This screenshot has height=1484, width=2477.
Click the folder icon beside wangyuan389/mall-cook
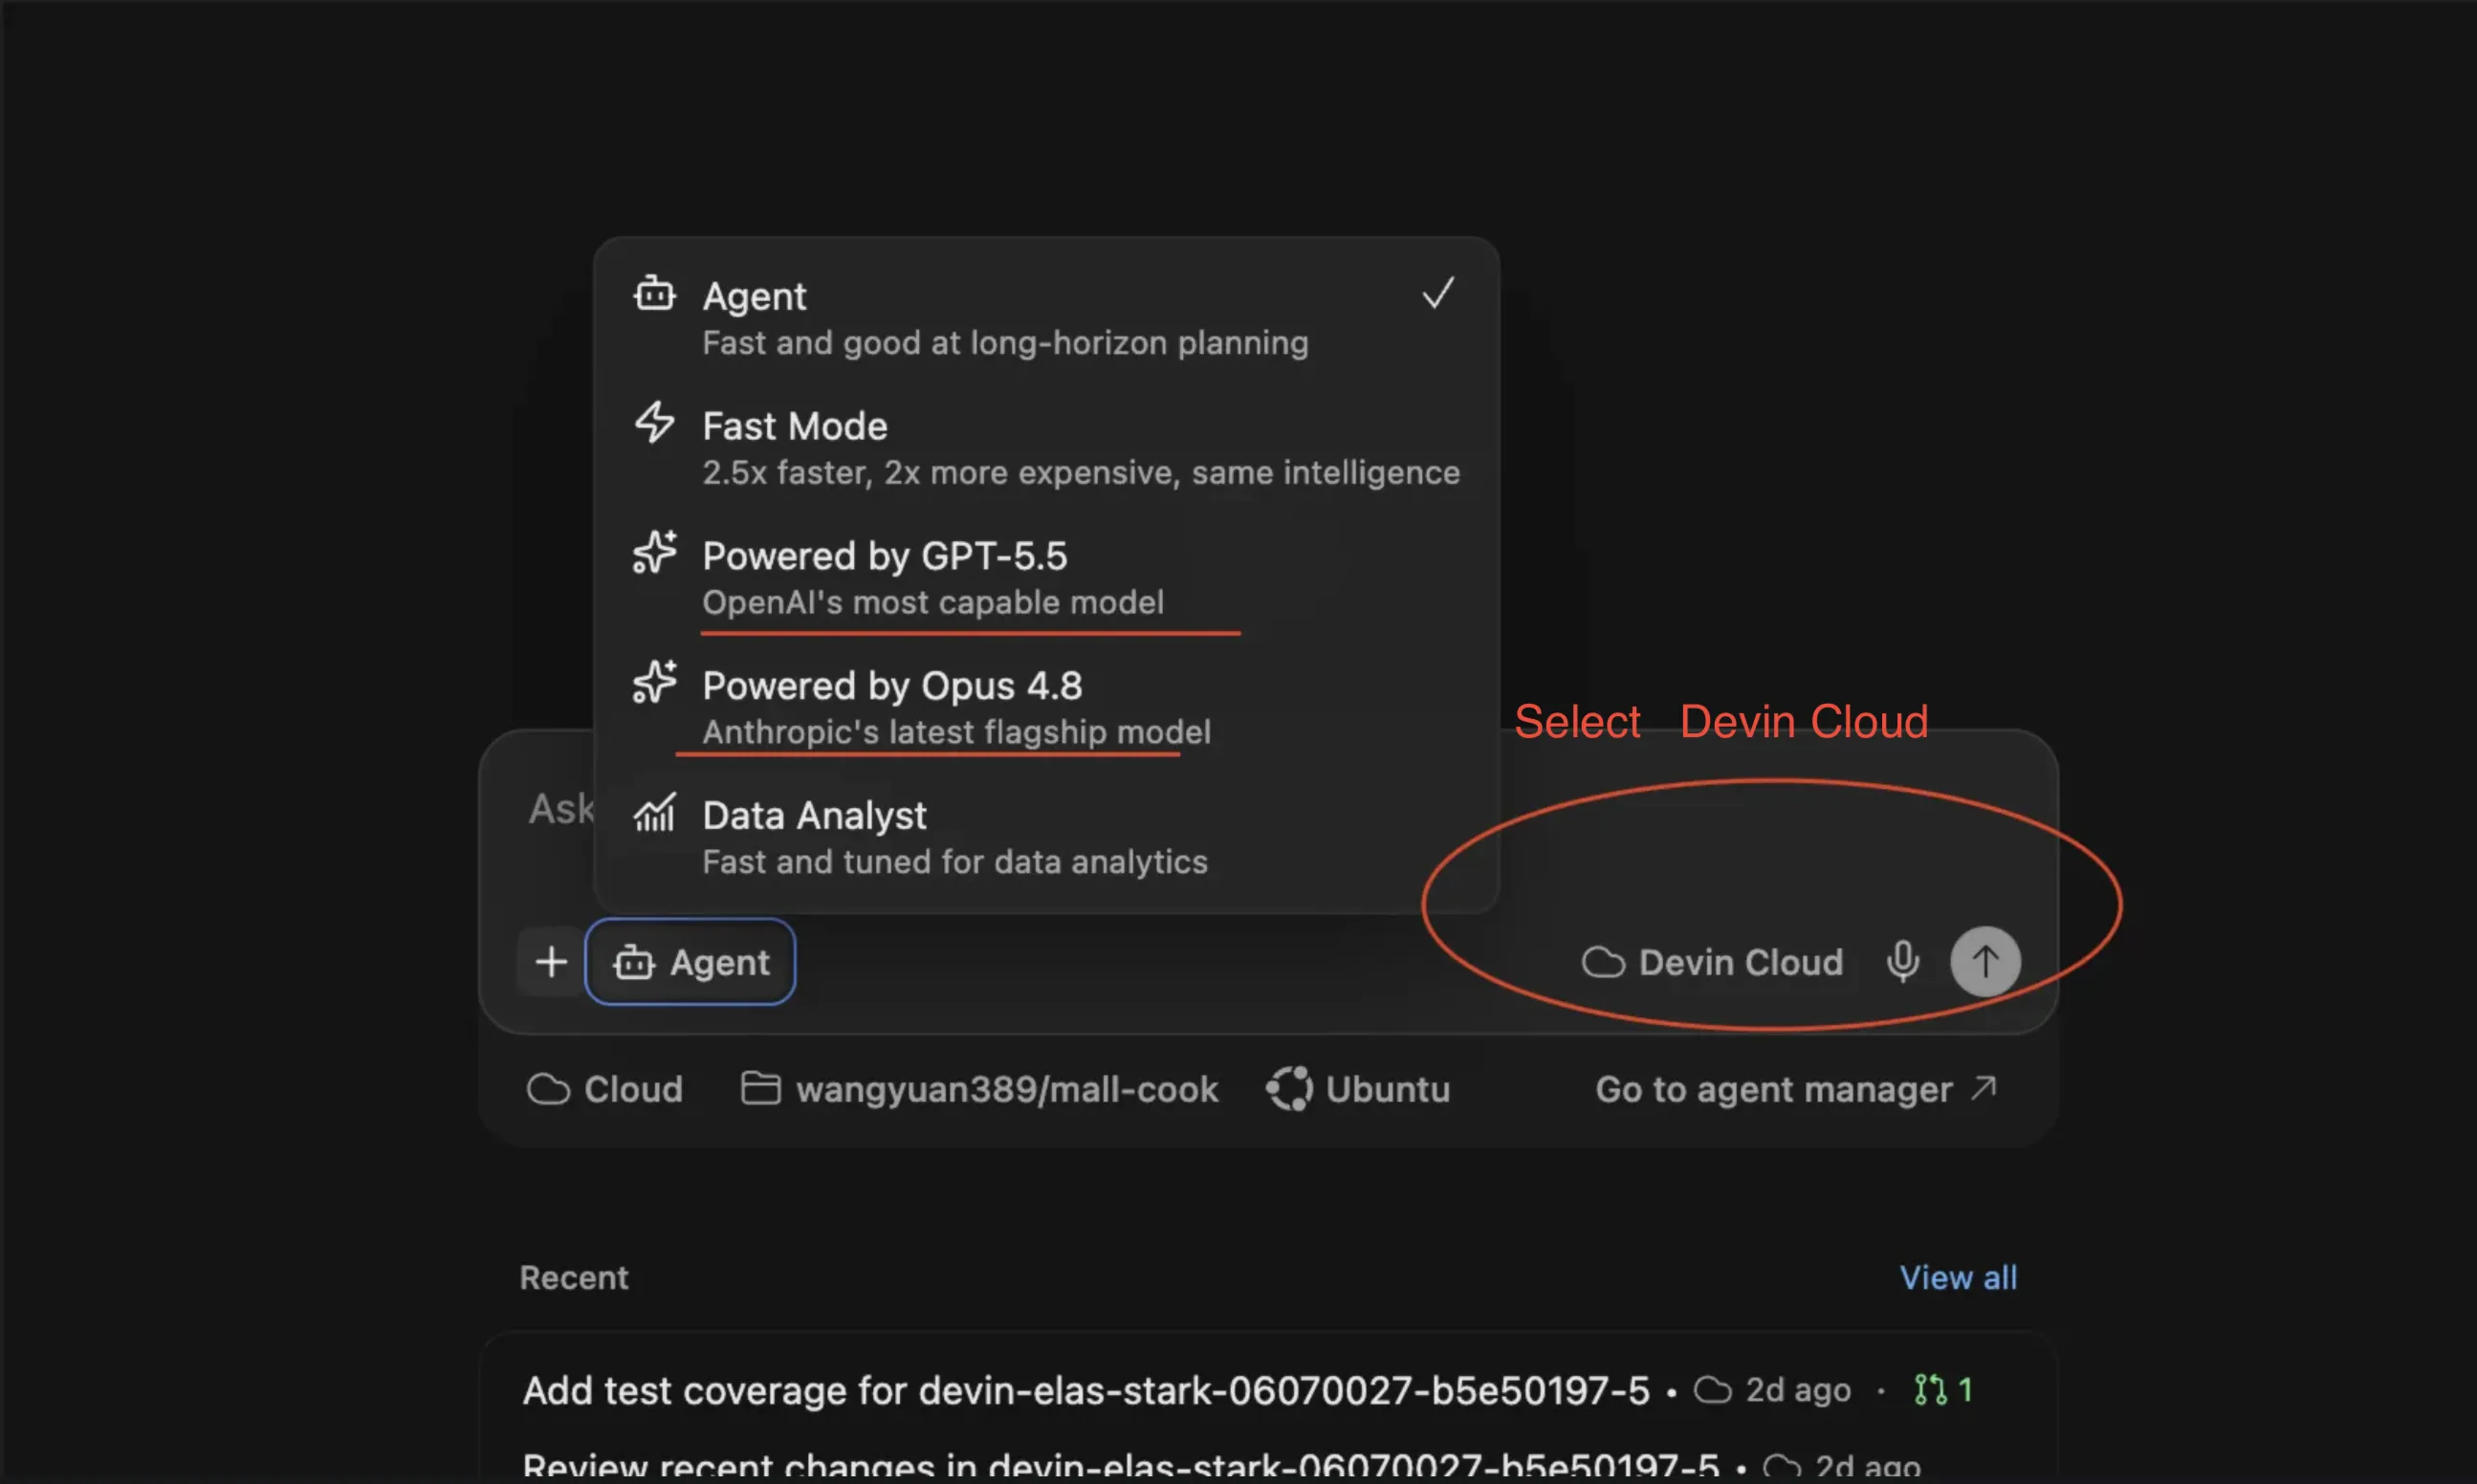point(761,1088)
